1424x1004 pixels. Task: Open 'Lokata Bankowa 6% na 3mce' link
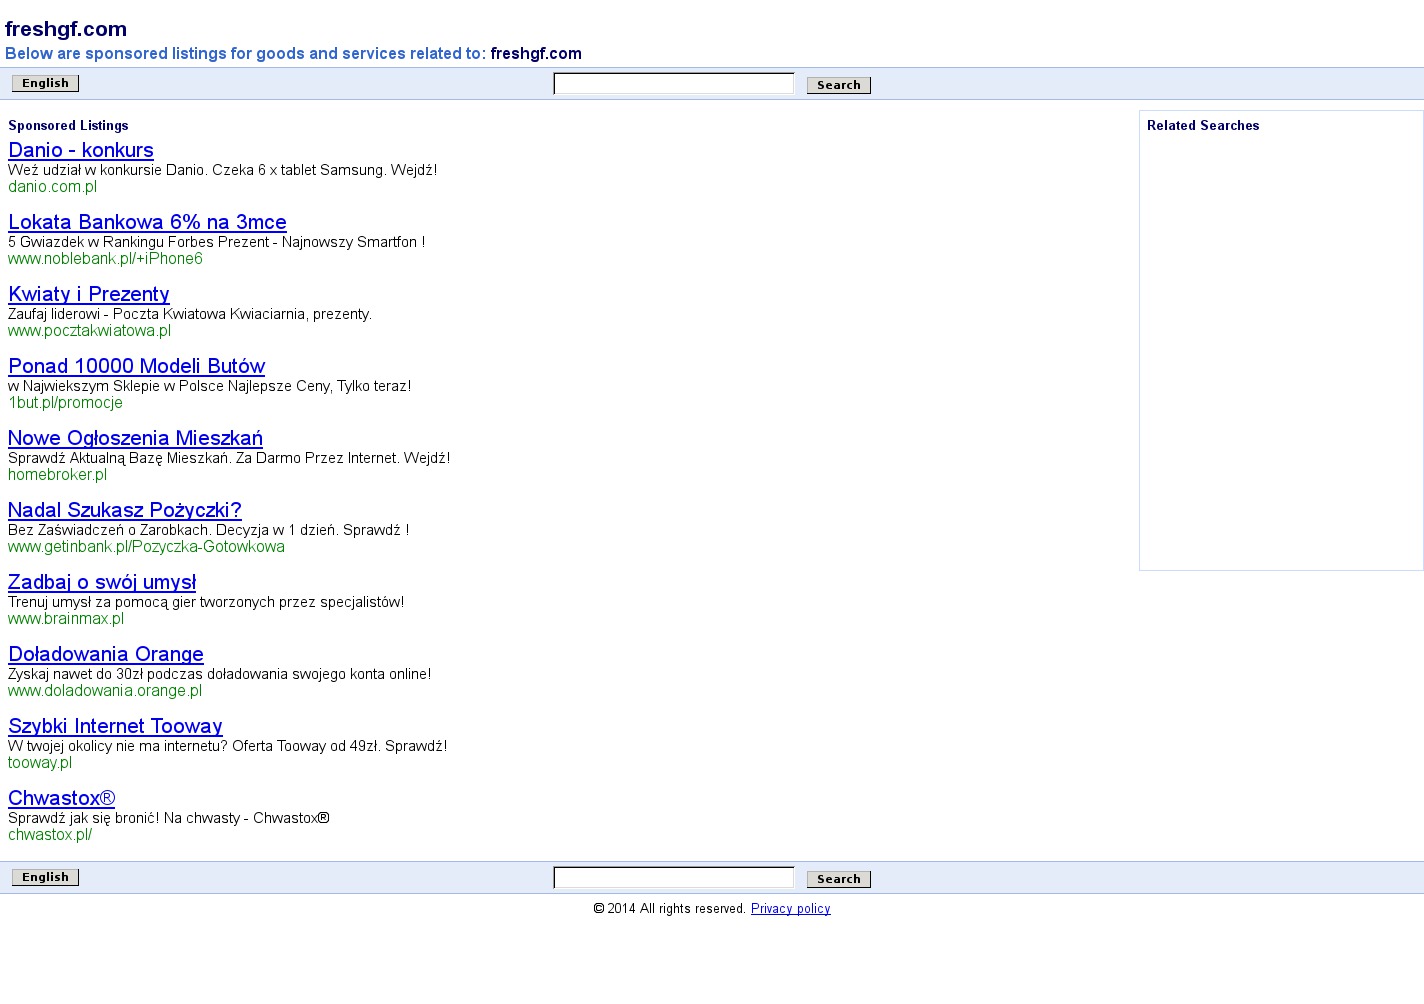pos(147,222)
